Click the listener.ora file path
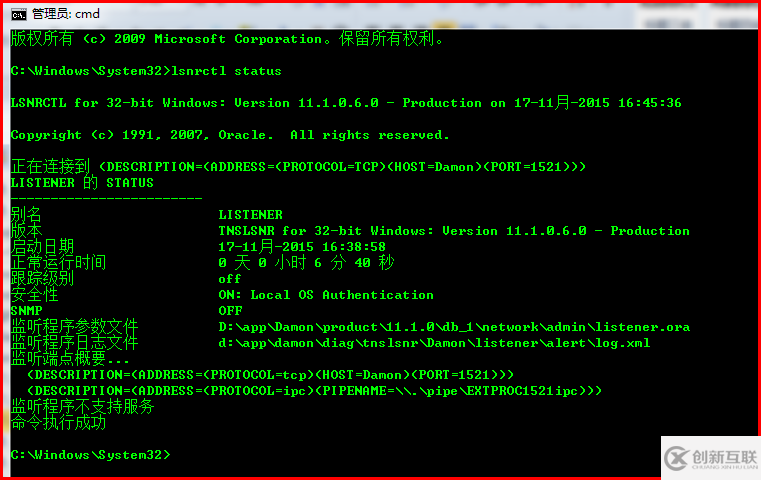 coord(454,327)
